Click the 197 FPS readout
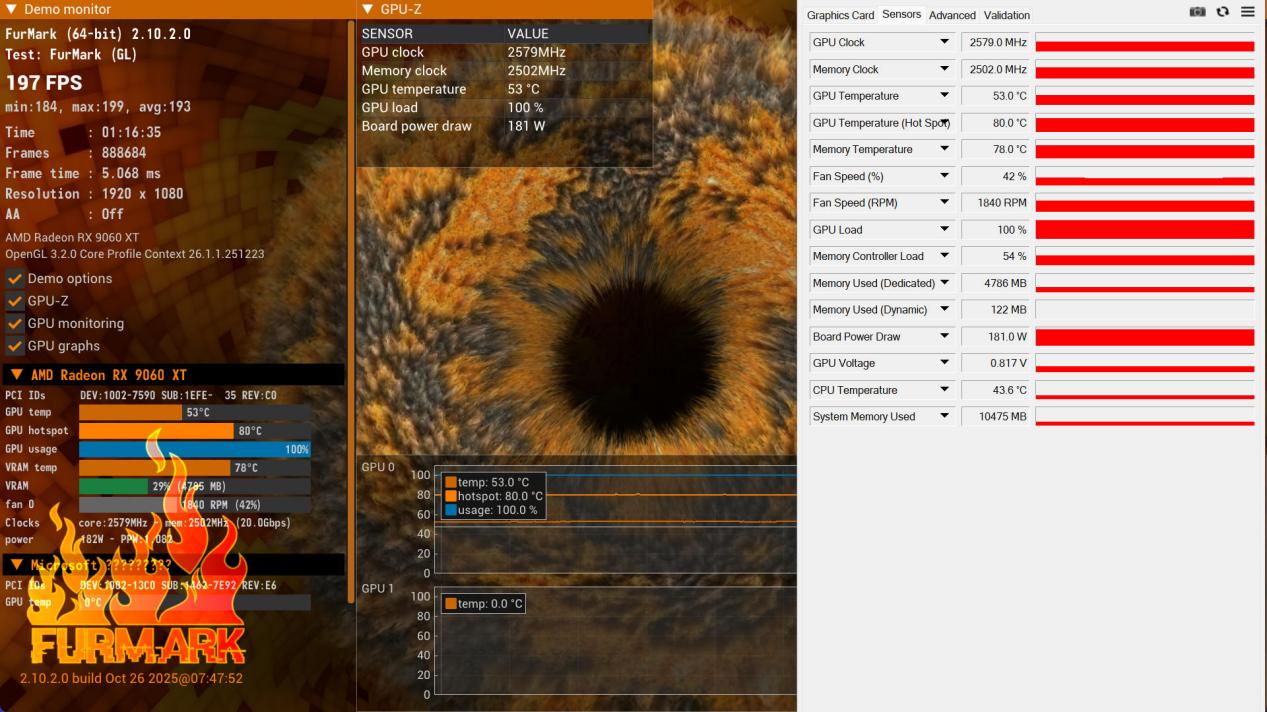Screen dimensions: 1267x712 [x=44, y=83]
